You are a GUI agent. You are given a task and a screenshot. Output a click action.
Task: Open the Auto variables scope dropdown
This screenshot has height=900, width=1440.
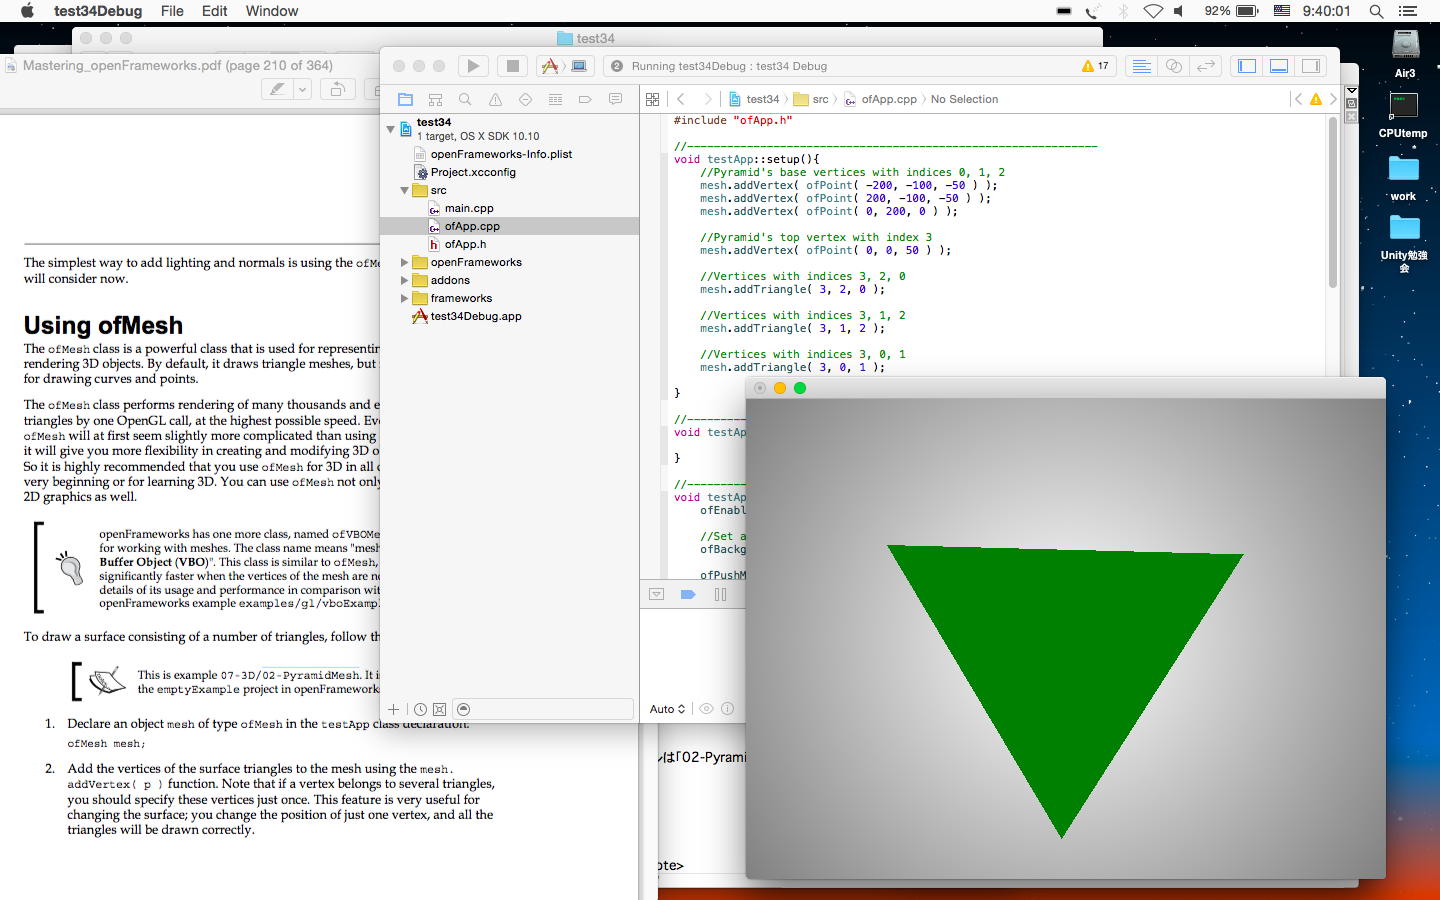667,709
